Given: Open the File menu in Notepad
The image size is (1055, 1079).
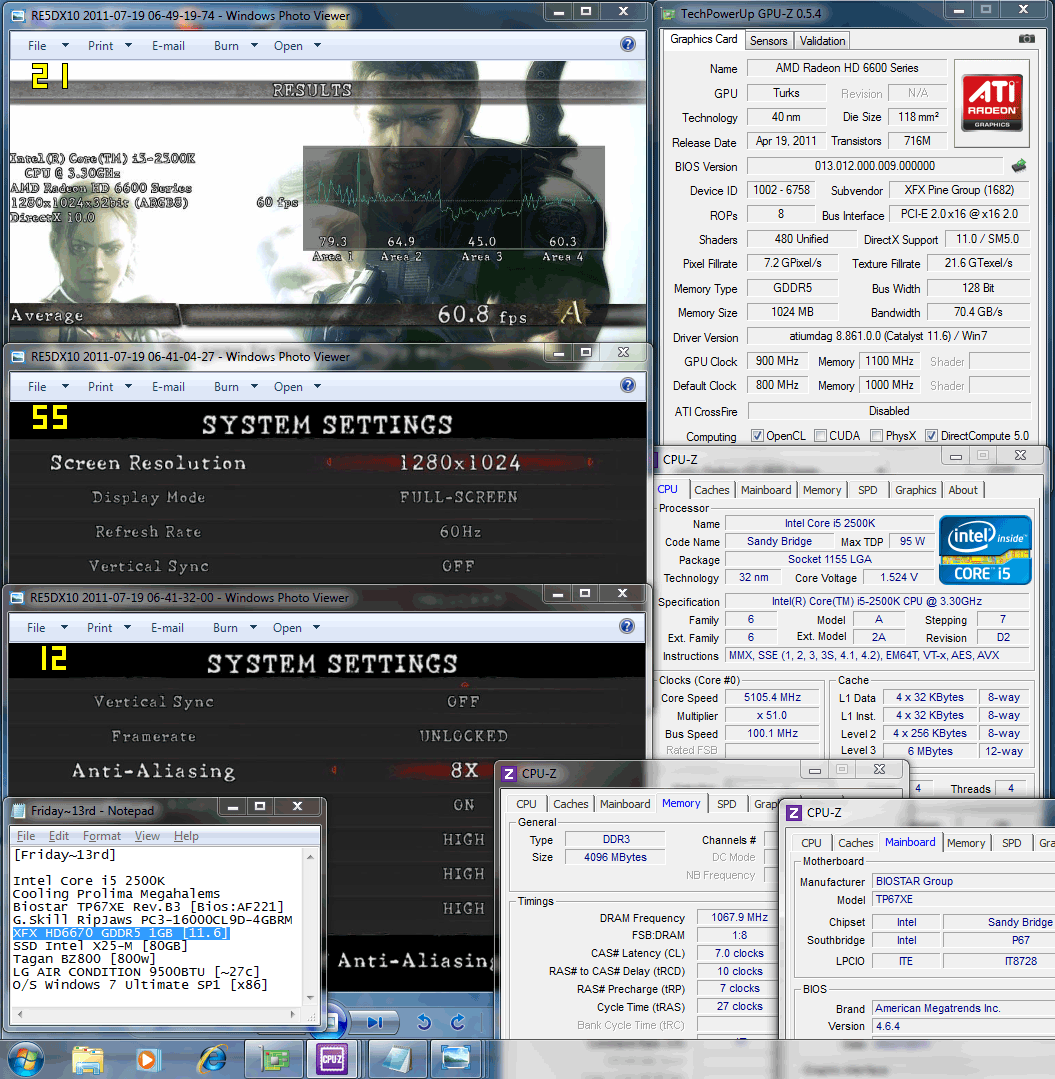Looking at the screenshot, I should (26, 835).
